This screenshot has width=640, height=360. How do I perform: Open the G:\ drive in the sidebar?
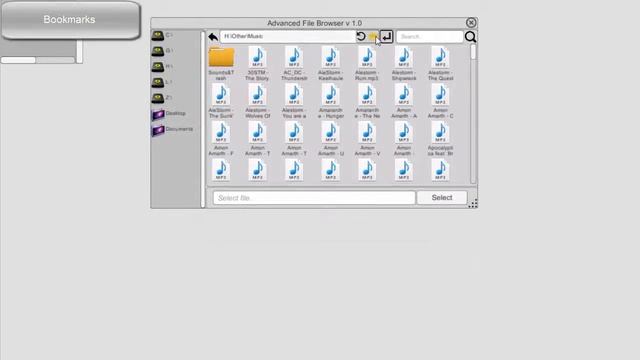click(x=162, y=51)
